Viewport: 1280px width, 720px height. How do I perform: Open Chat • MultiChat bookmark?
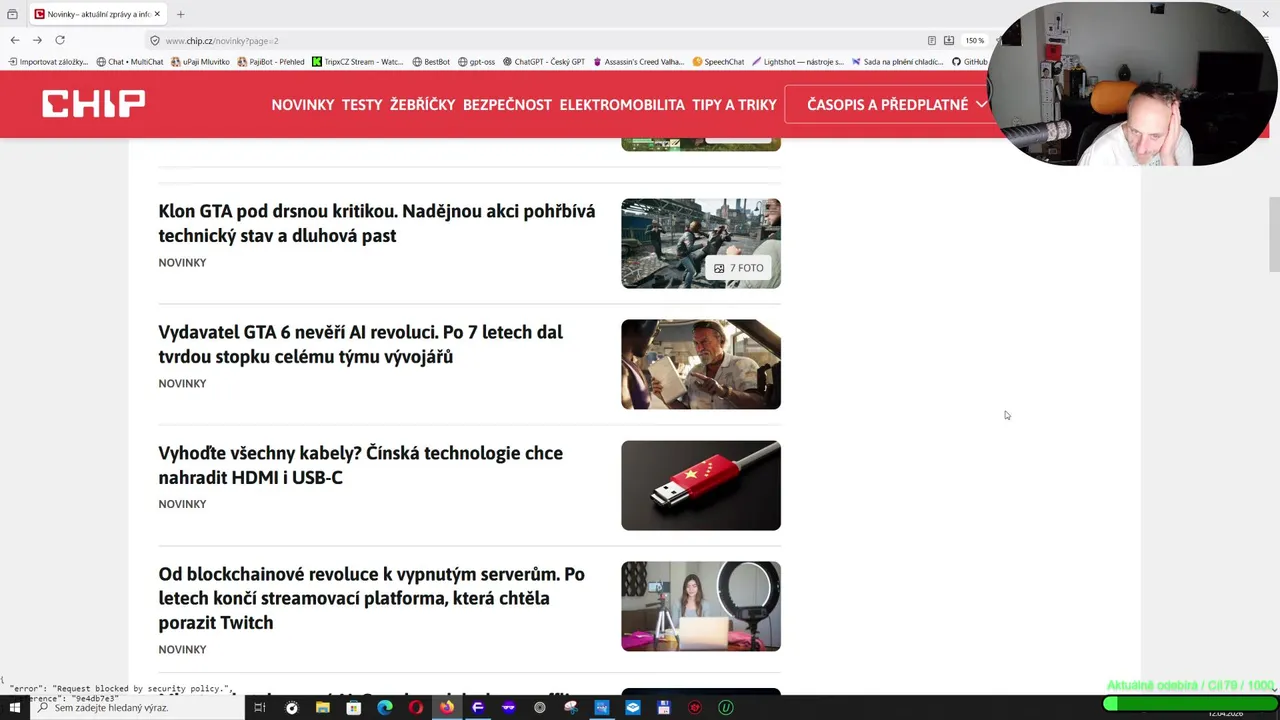coord(129,62)
